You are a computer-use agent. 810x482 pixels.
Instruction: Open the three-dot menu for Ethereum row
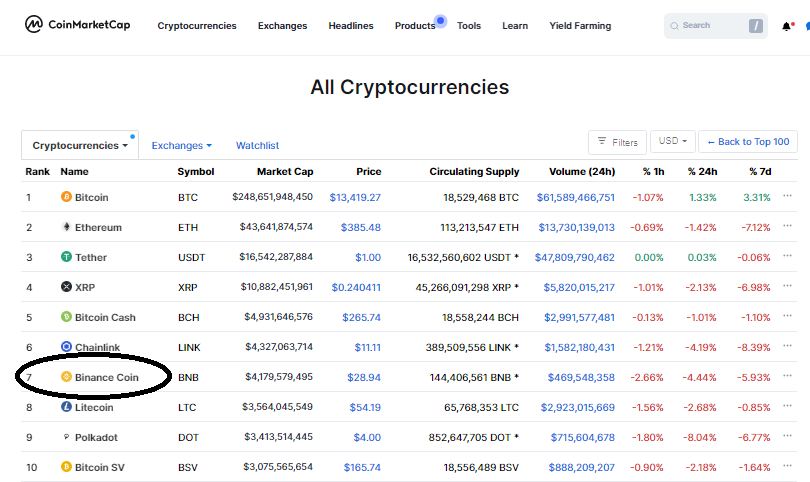coord(787,226)
